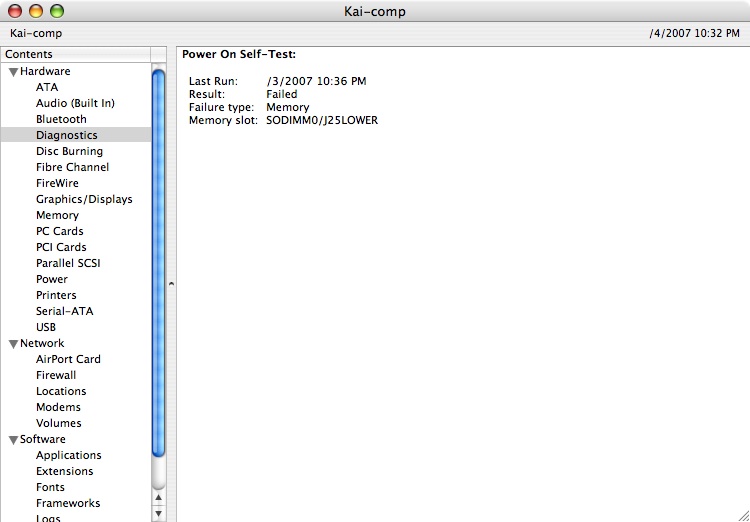Click the scrollbar up arrow
The width and height of the screenshot is (750, 522).
pyautogui.click(x=159, y=498)
